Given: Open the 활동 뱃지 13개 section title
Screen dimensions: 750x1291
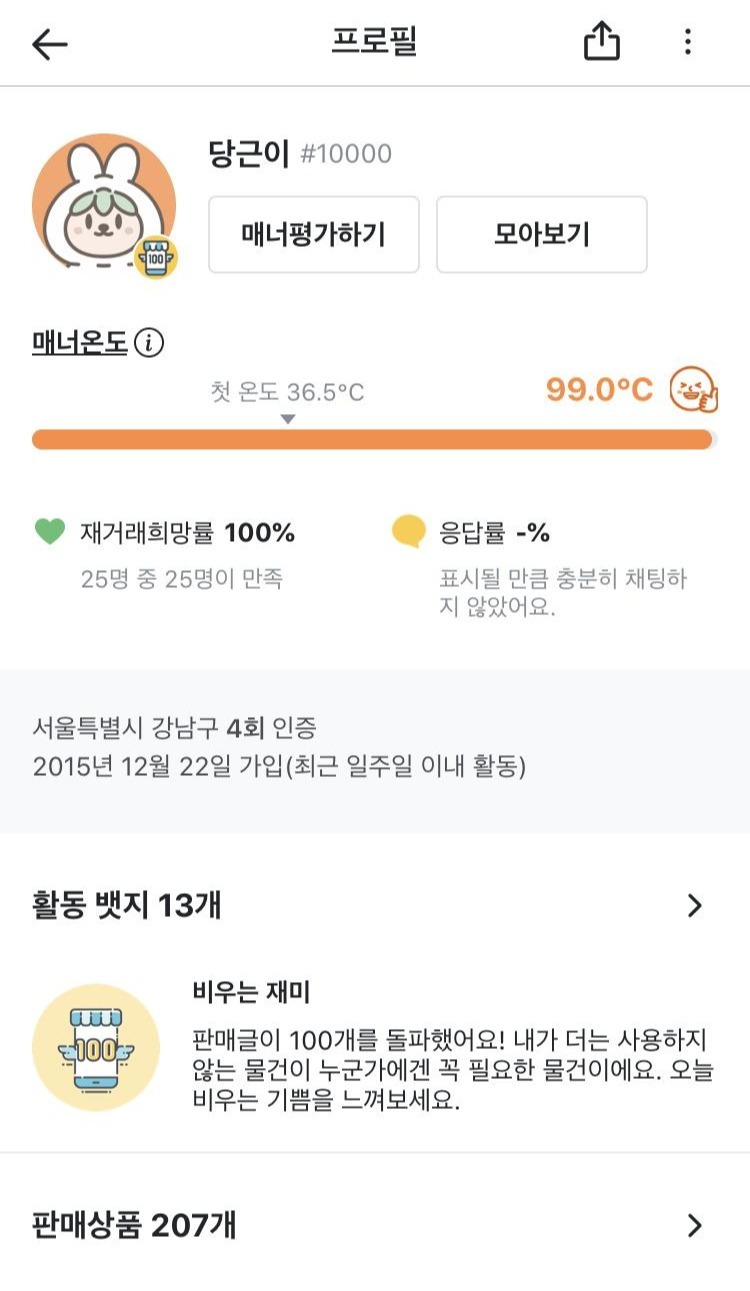Looking at the screenshot, I should pos(127,906).
